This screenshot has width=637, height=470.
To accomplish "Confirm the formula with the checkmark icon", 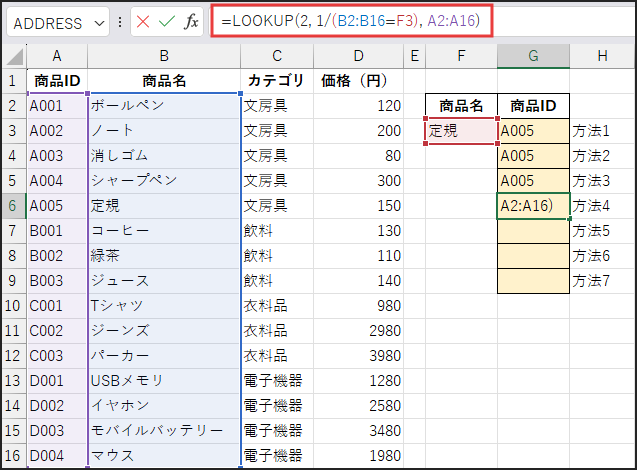I will 167,21.
